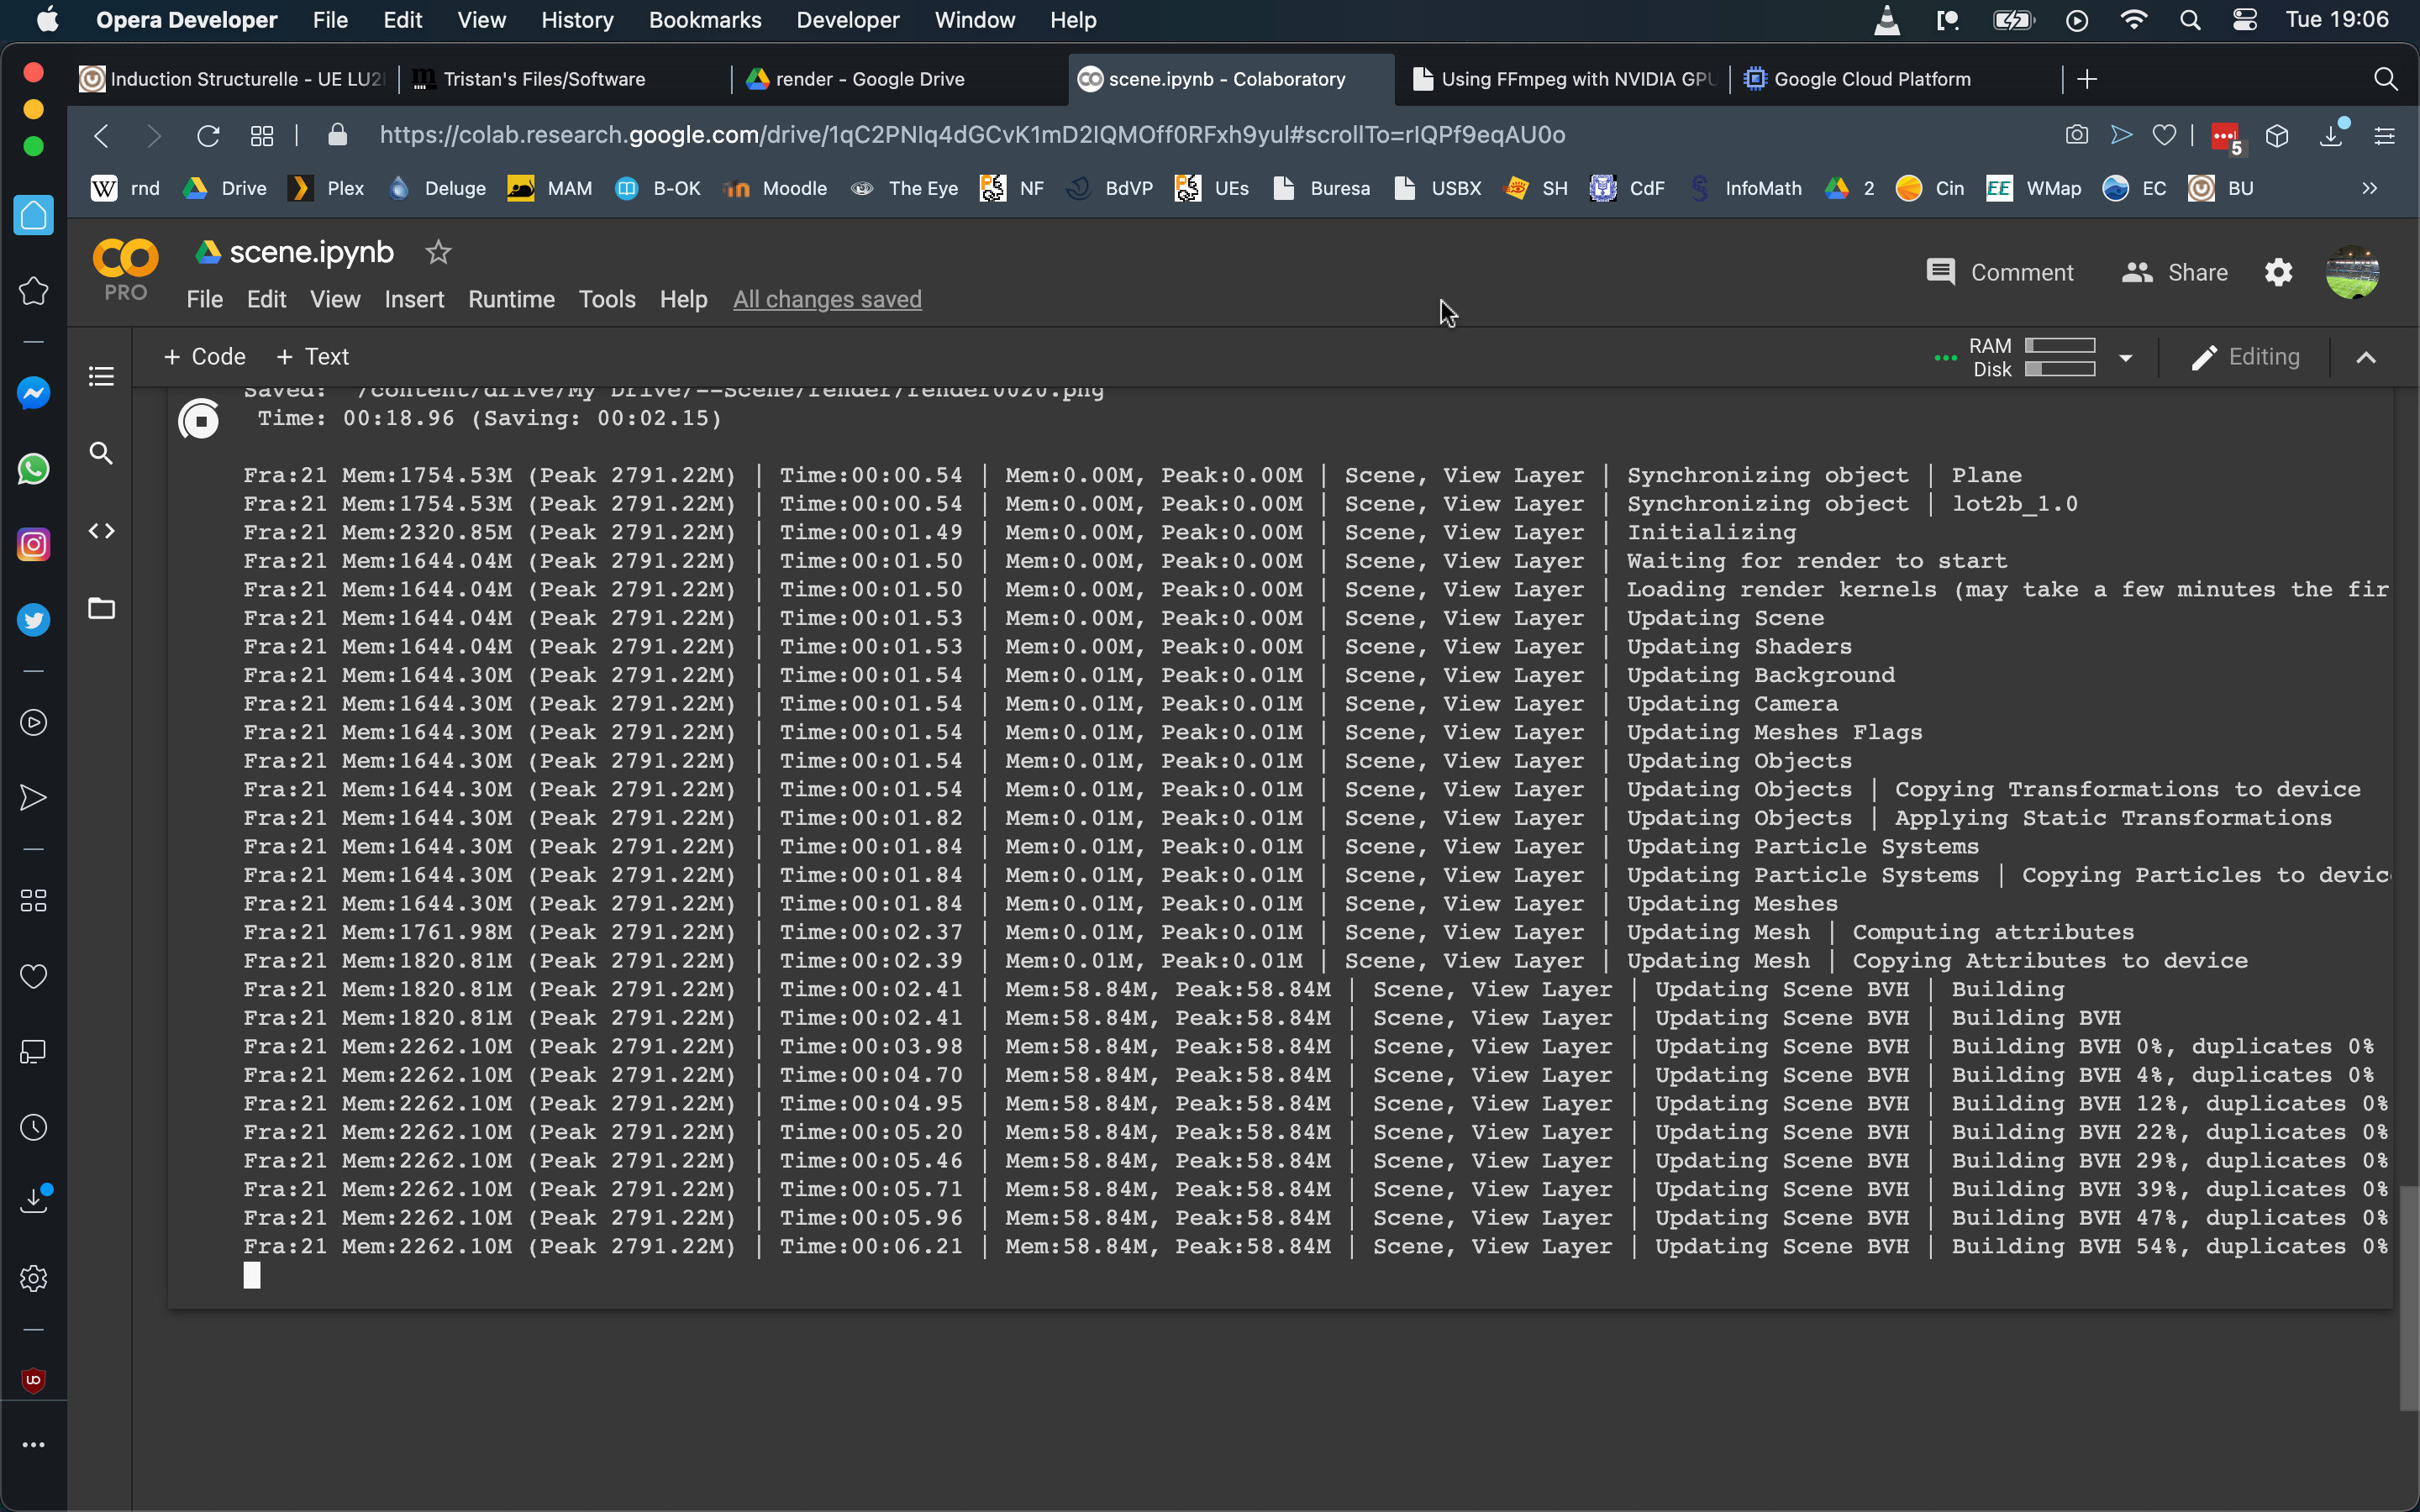Open the table of contents panel
This screenshot has width=2420, height=1512.
click(101, 376)
